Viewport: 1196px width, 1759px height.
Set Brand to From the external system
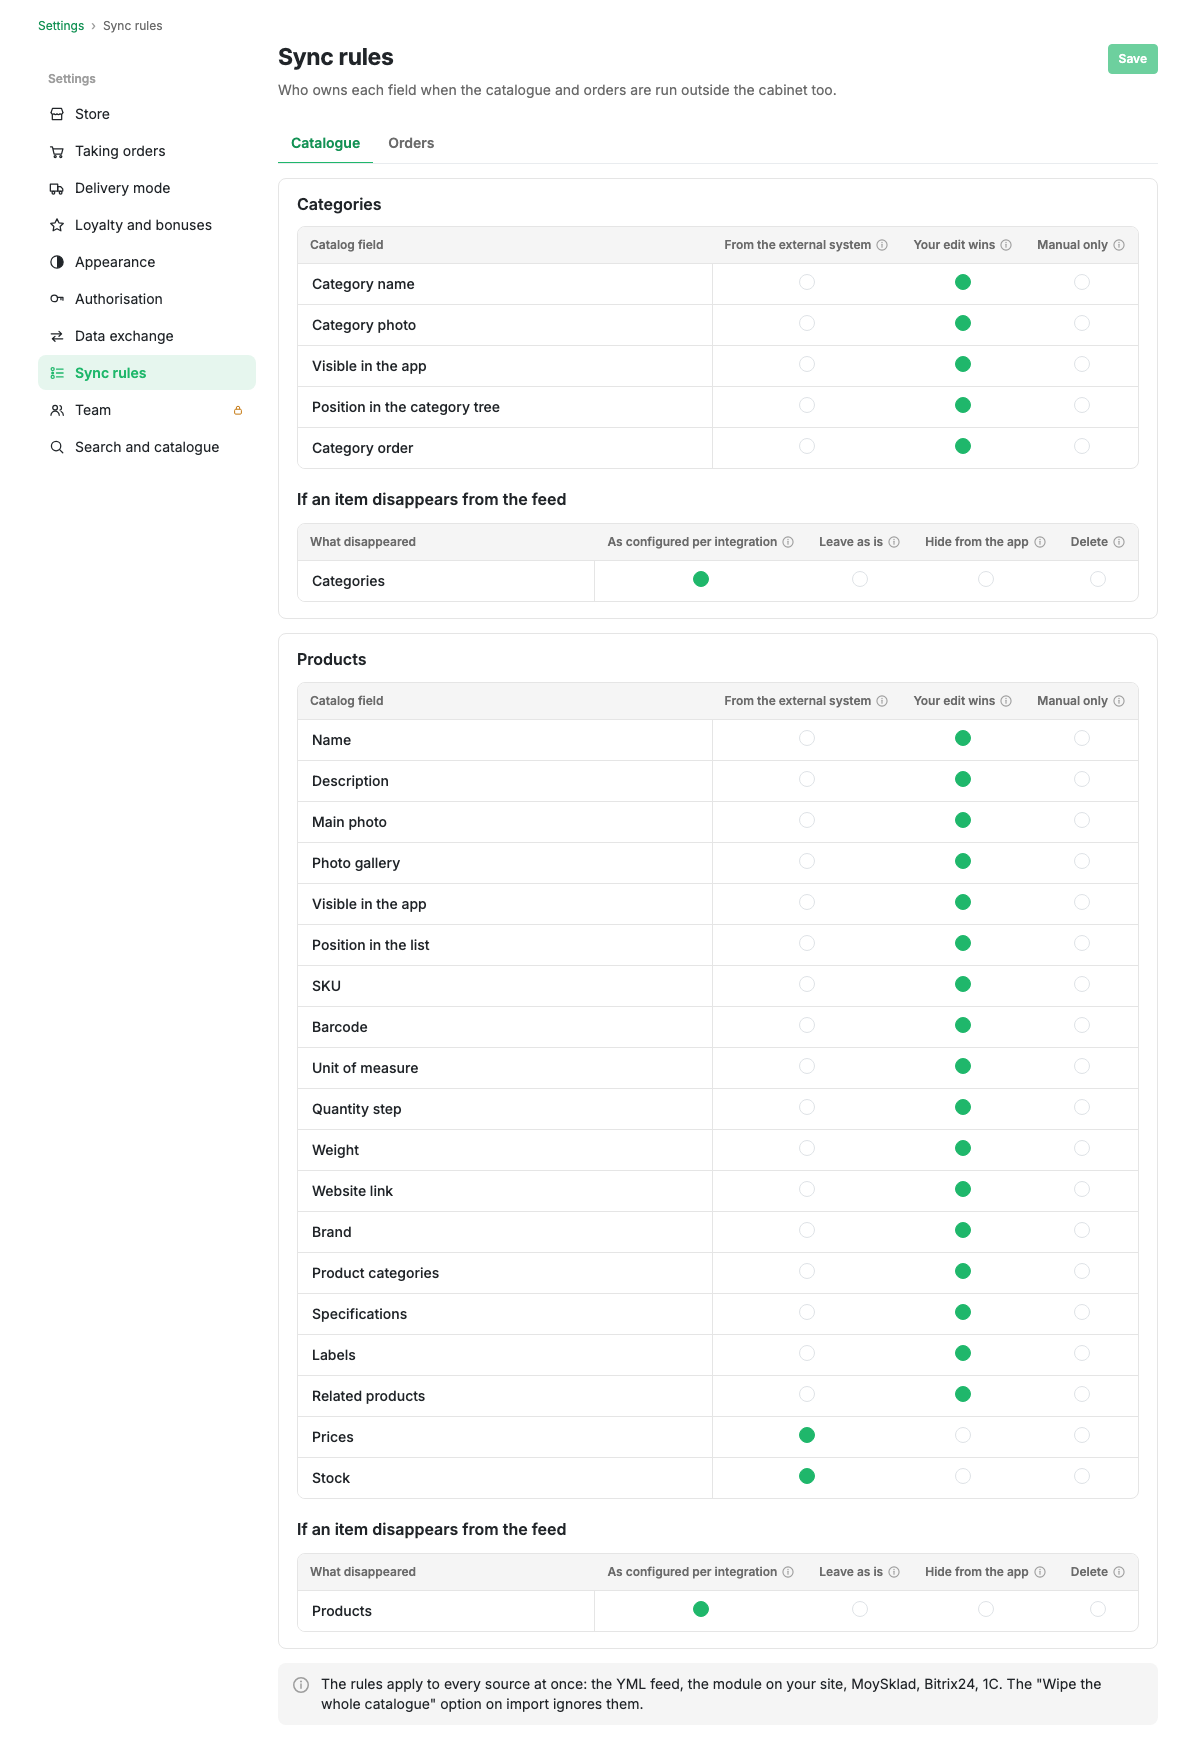[x=807, y=1230]
